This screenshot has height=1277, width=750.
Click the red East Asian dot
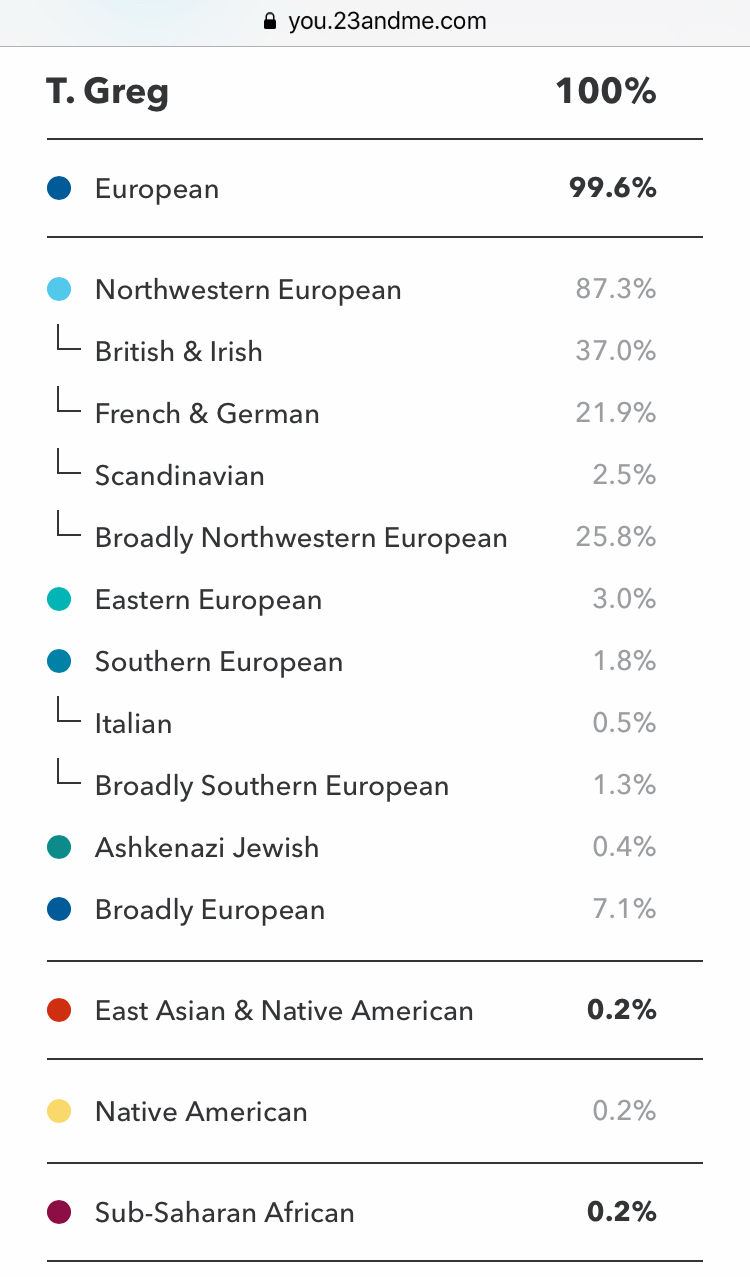pyautogui.click(x=59, y=1010)
